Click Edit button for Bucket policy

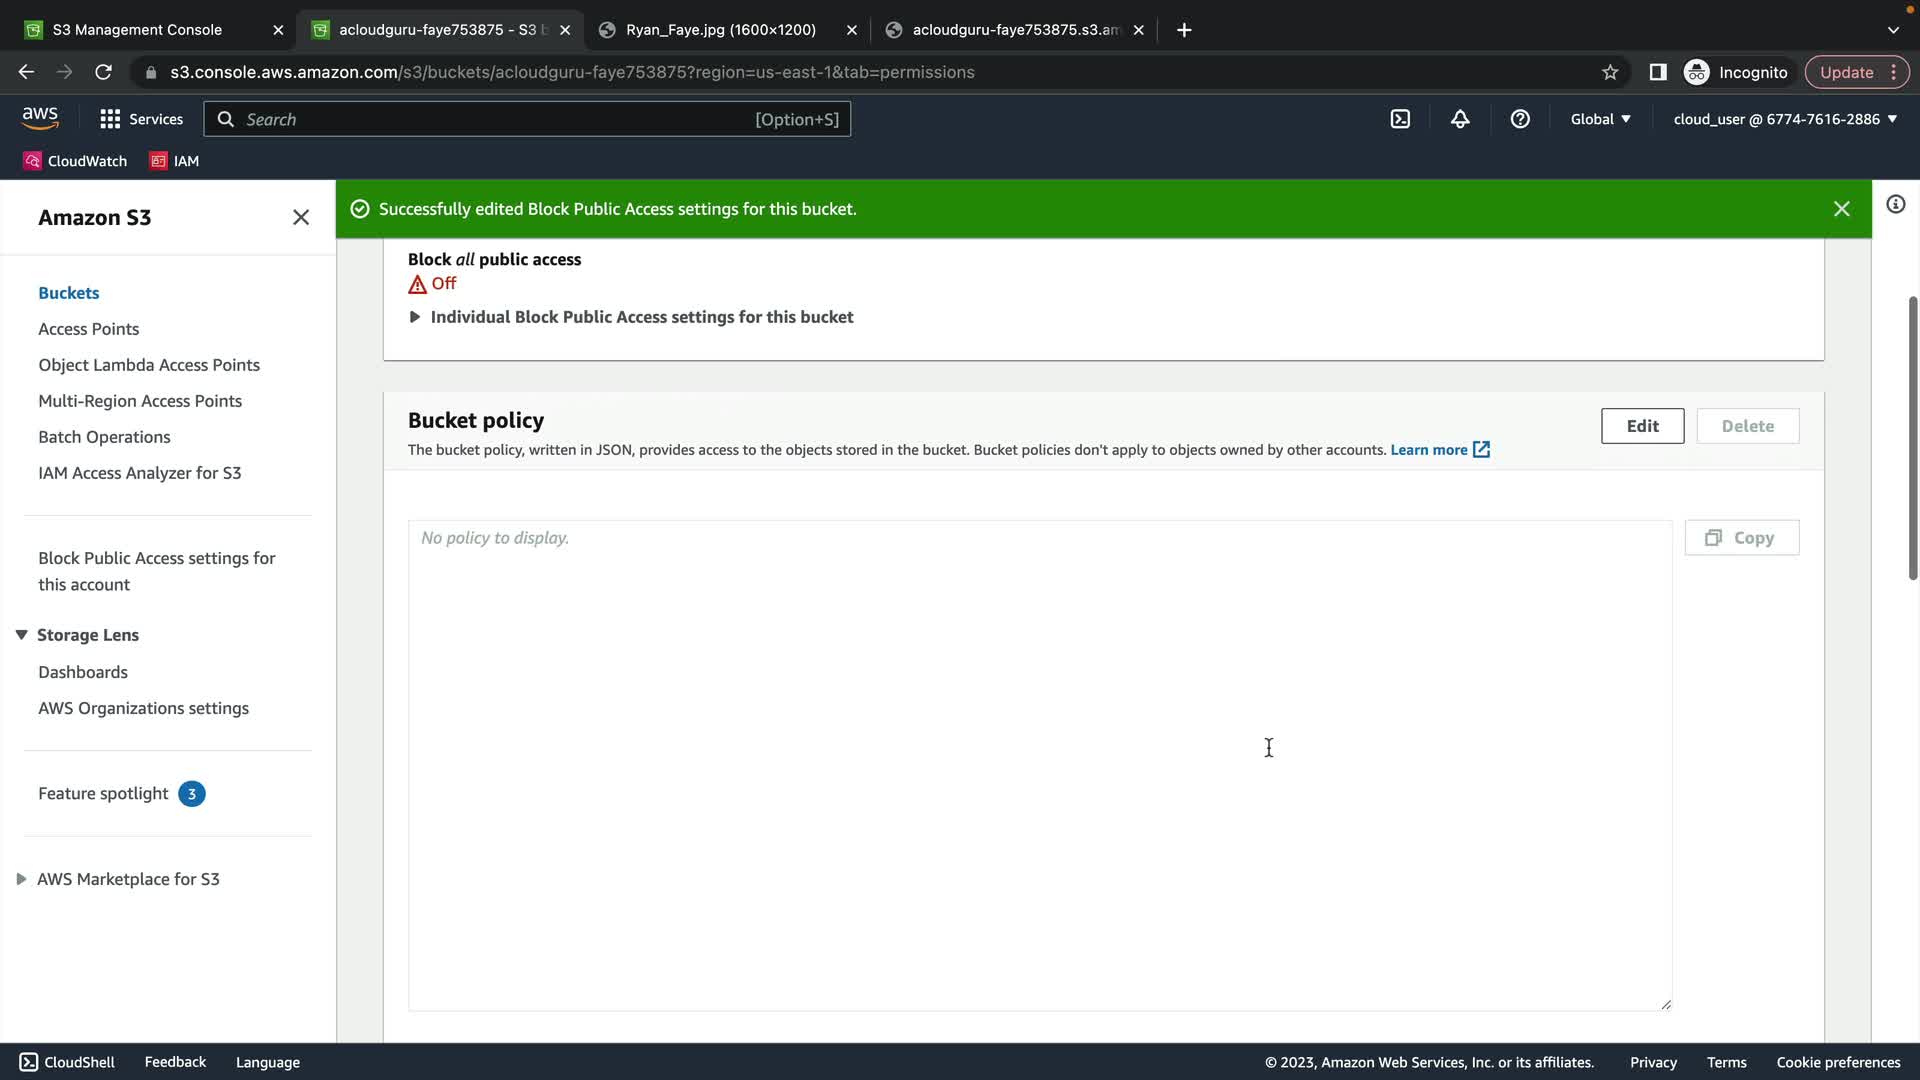[x=1642, y=426]
